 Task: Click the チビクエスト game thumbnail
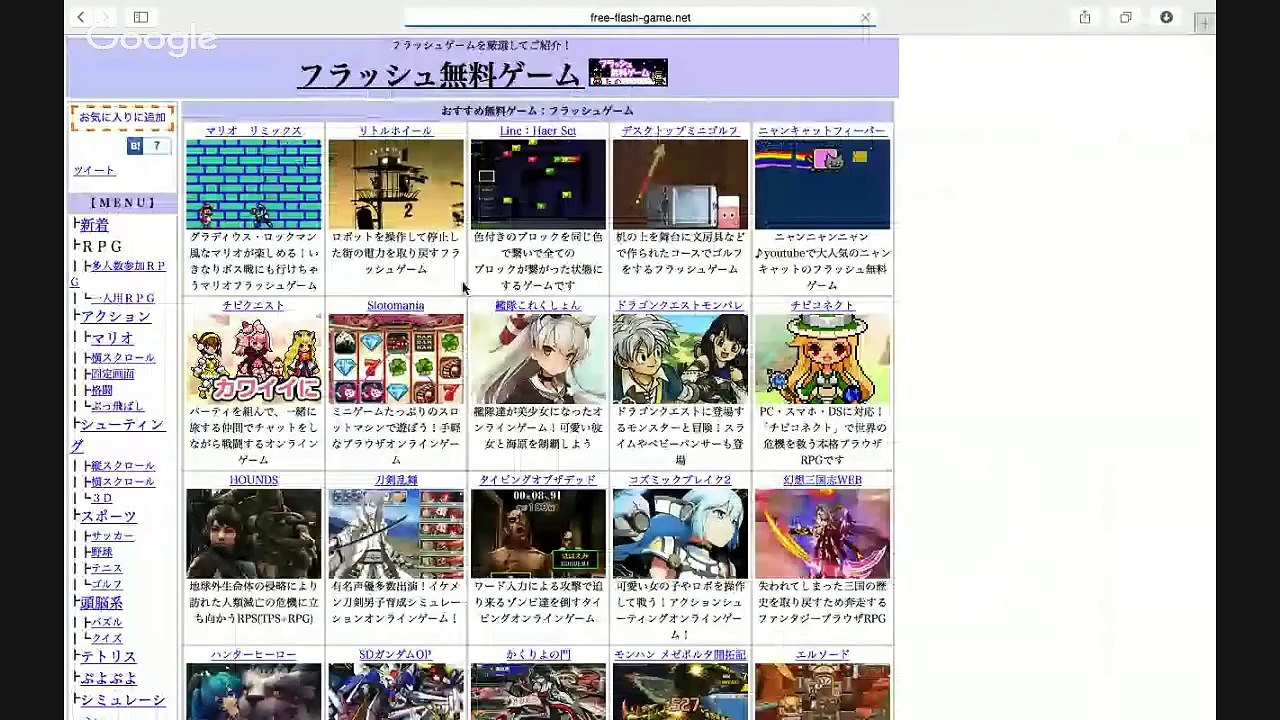click(254, 359)
